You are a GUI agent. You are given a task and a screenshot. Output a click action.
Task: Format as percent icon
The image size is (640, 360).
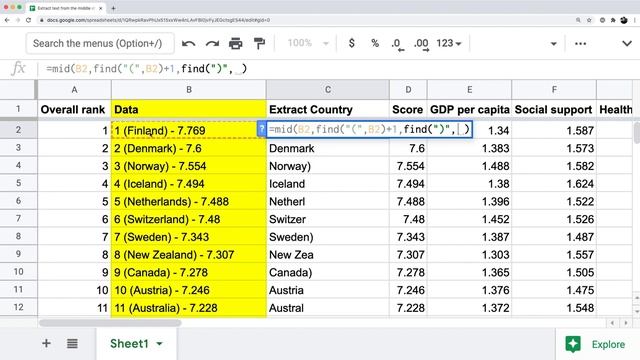[x=375, y=43]
